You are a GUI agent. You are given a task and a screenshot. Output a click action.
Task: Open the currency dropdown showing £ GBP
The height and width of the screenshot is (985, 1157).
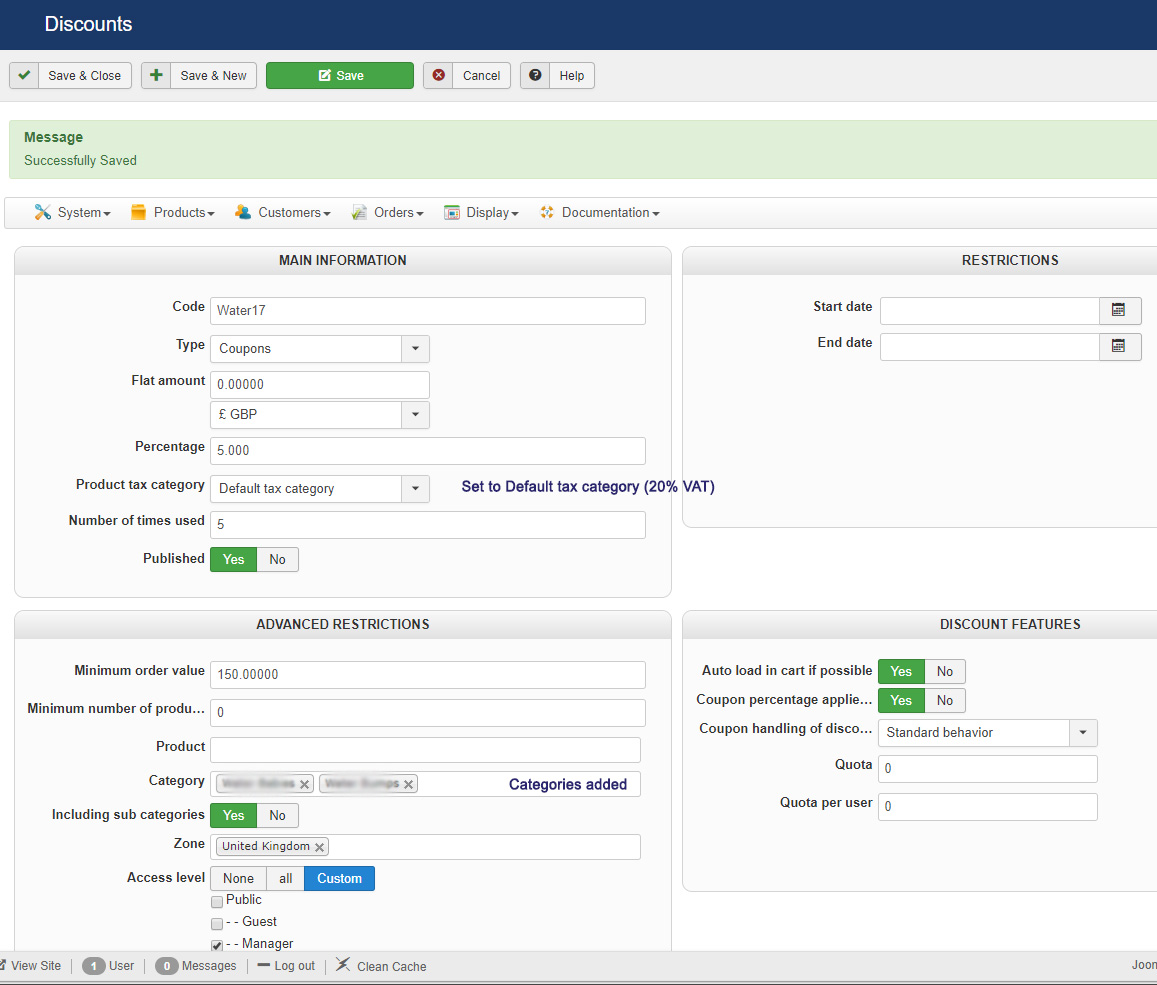(320, 415)
